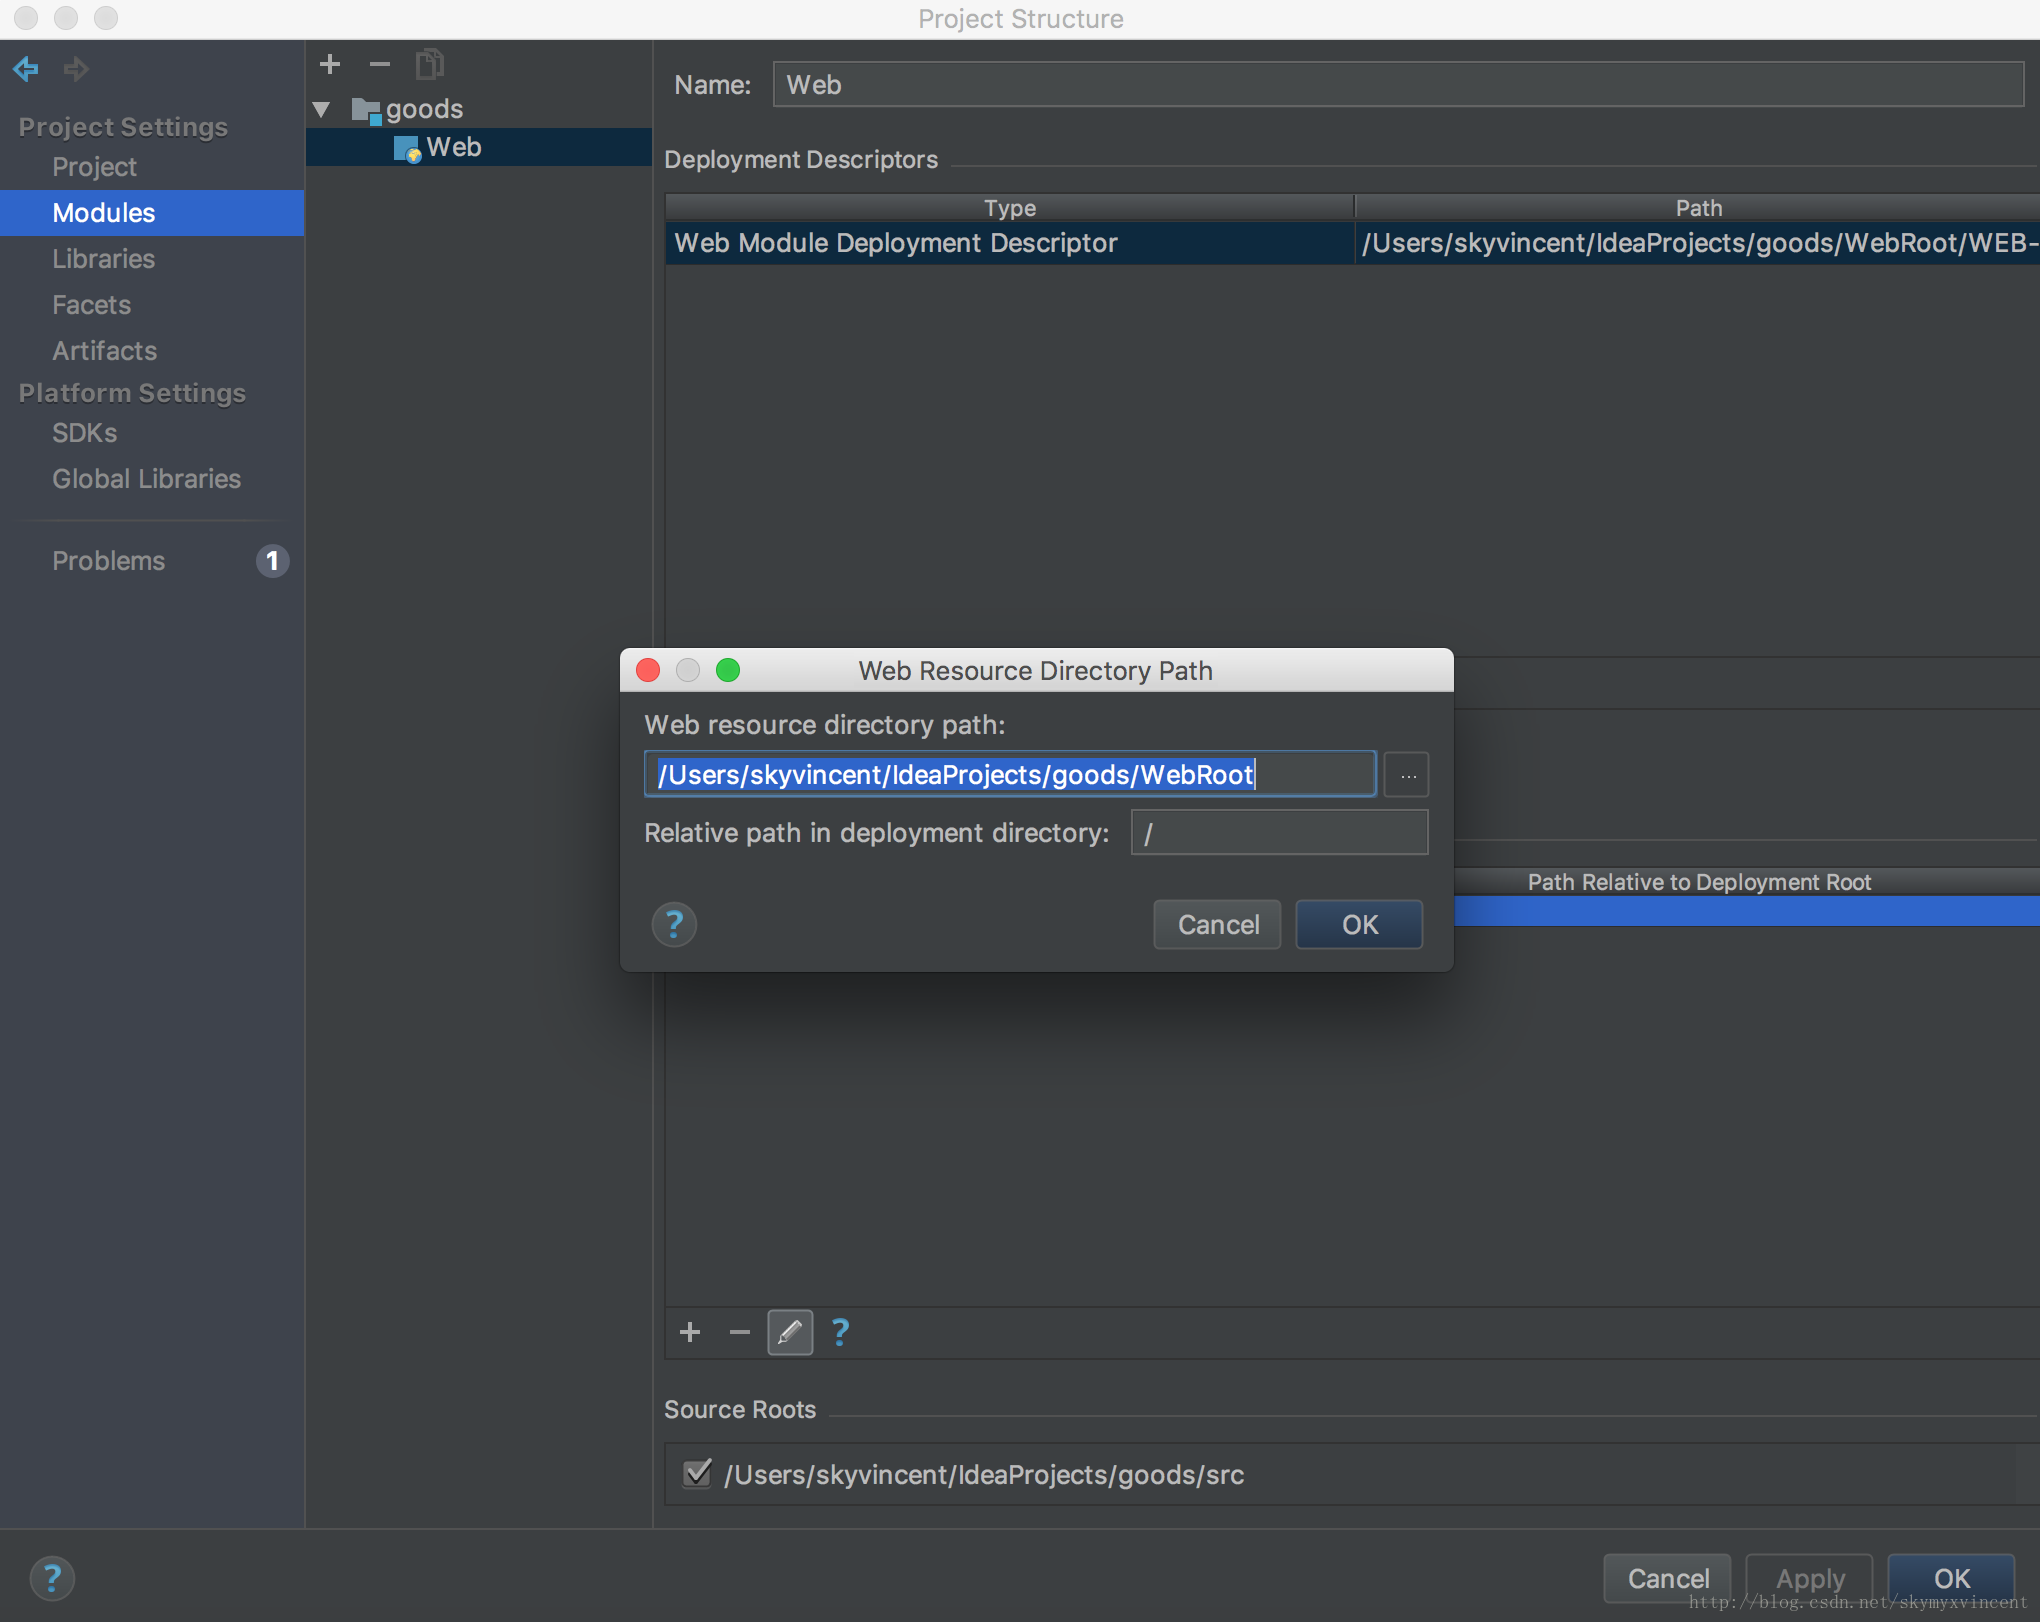
Task: Click the remove module minus icon
Action: pyautogui.click(x=379, y=65)
